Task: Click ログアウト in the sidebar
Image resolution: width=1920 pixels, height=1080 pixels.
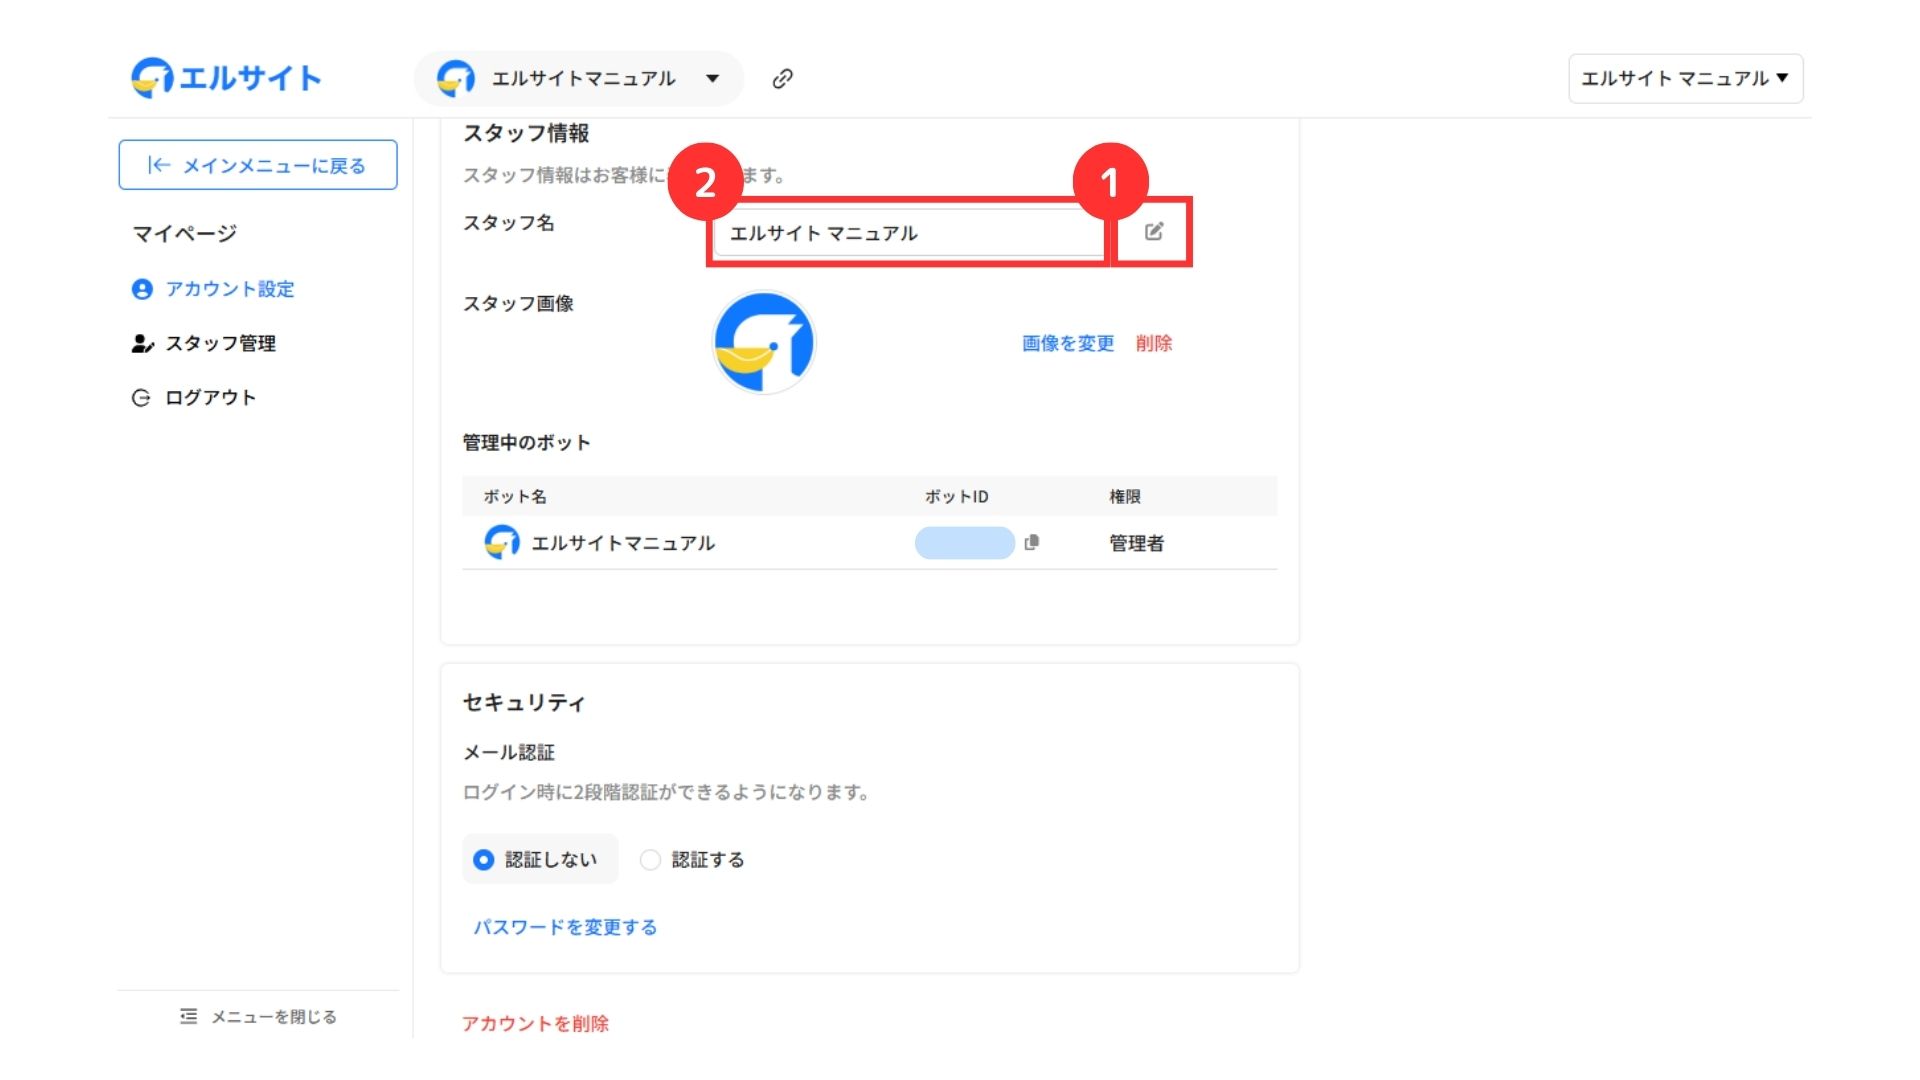Action: click(x=210, y=397)
